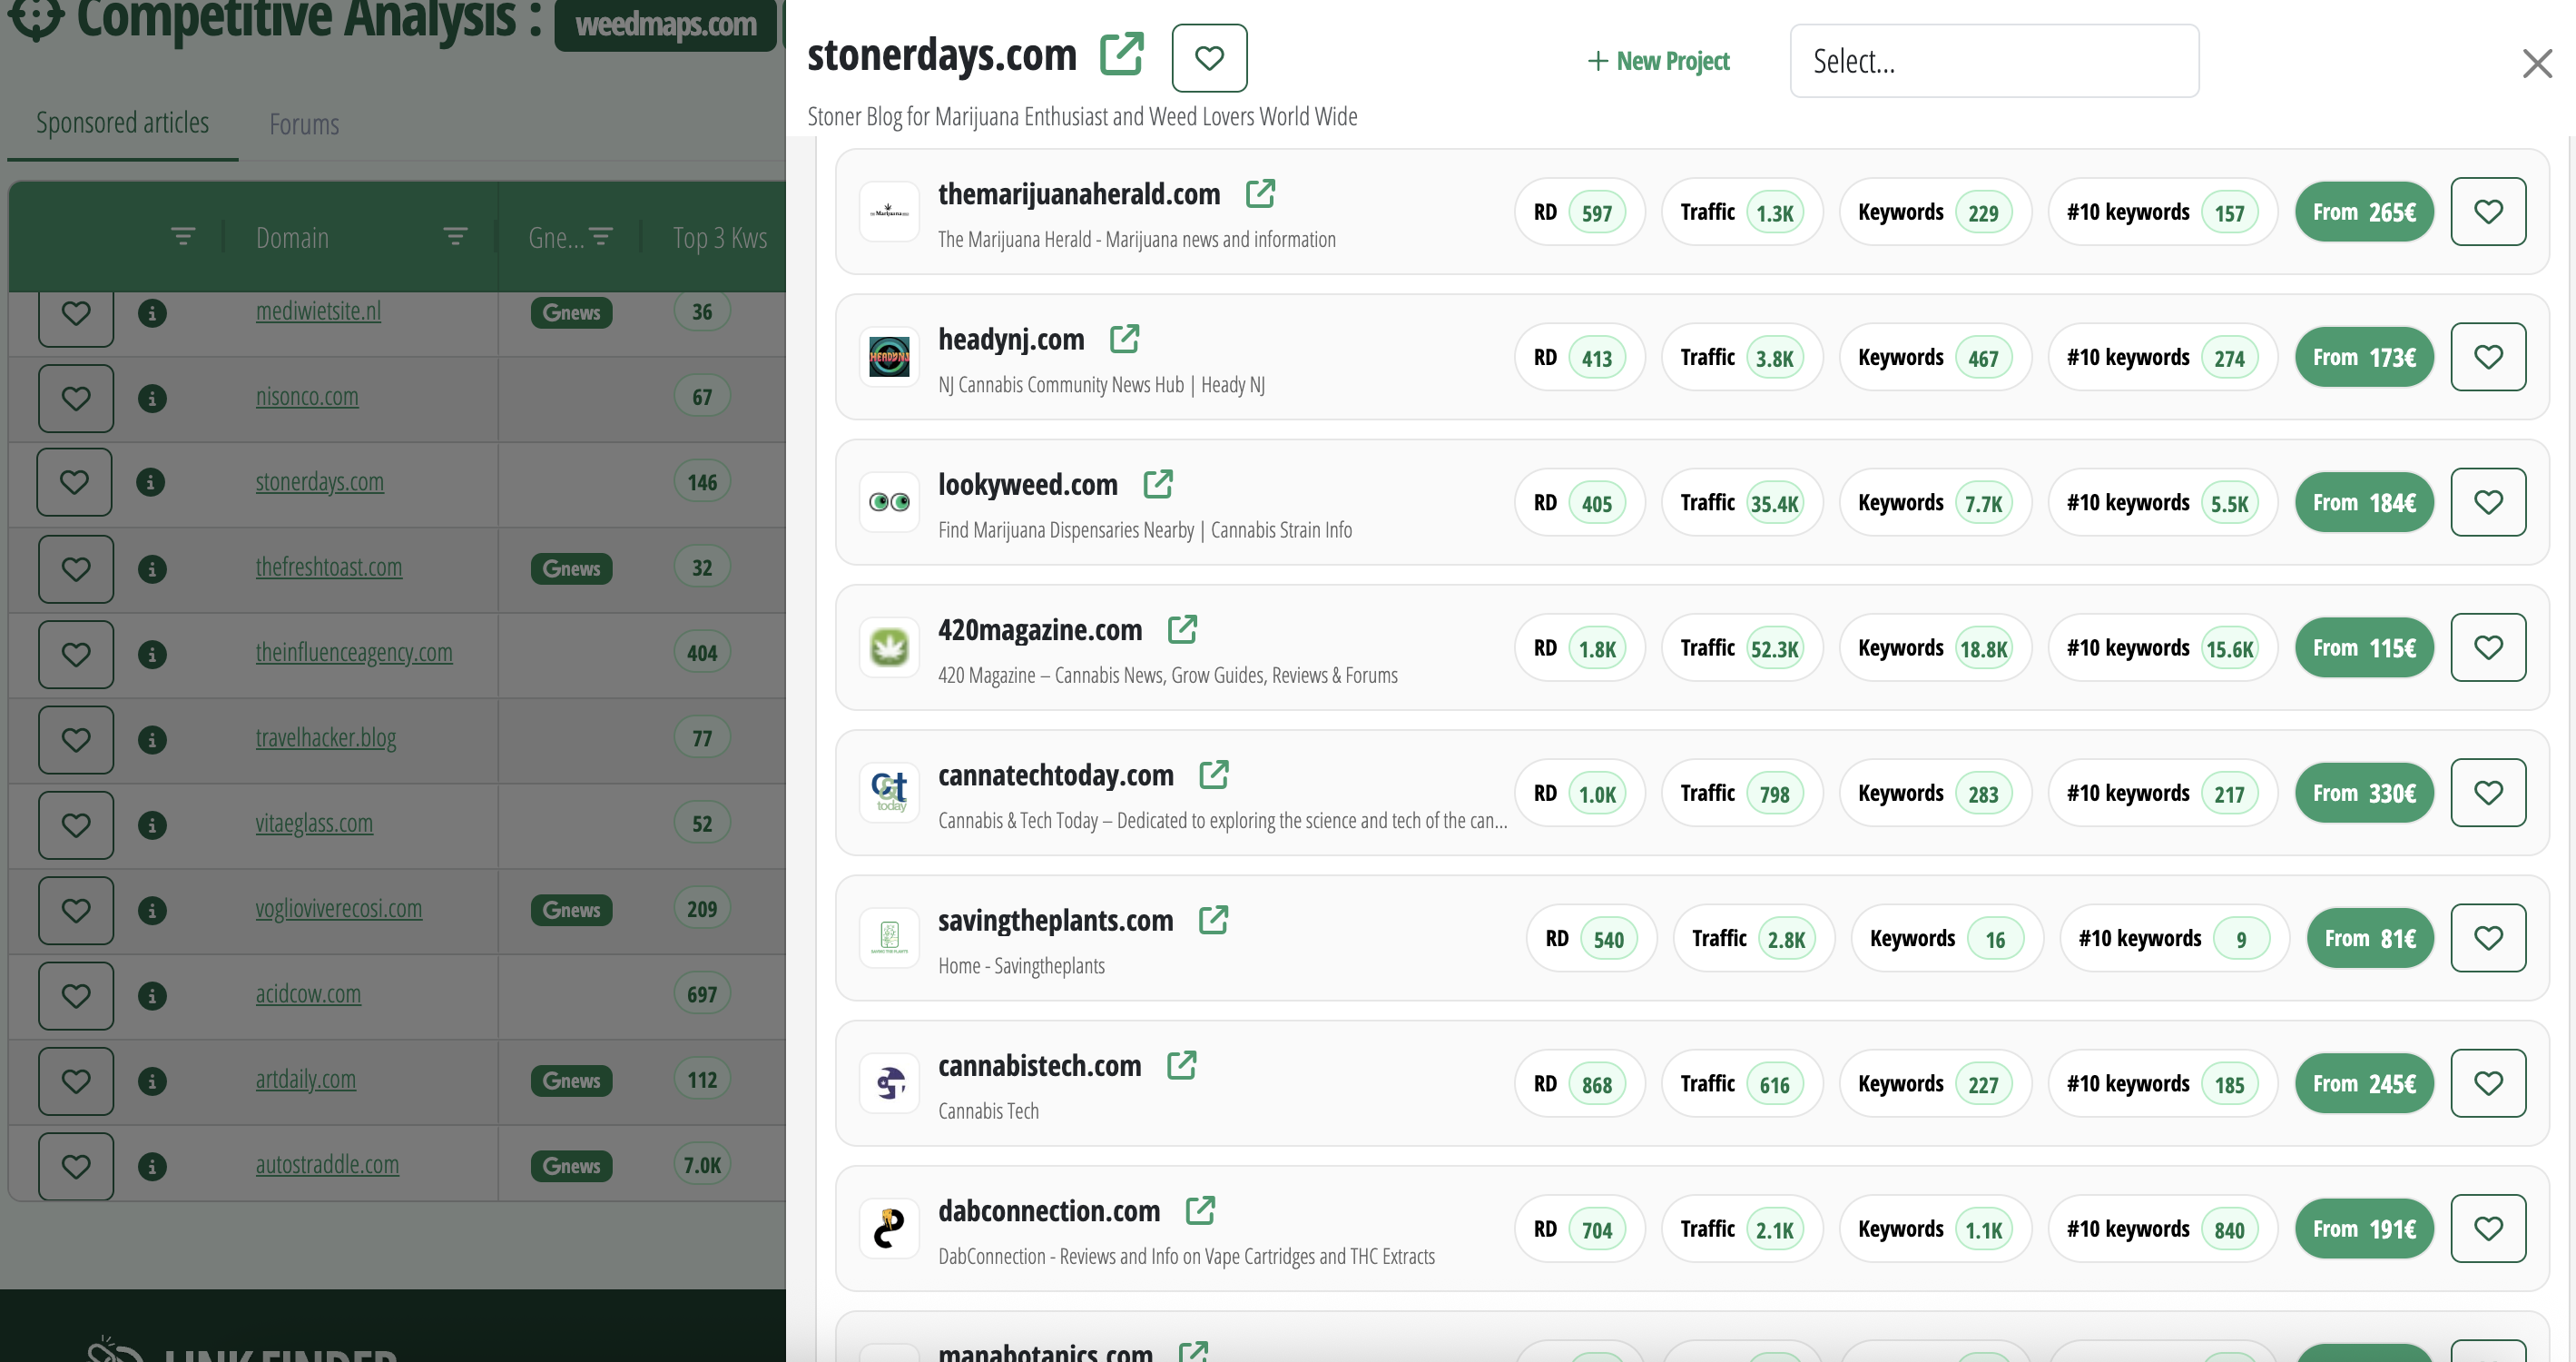The width and height of the screenshot is (2576, 1362).
Task: Click the From 245€ price button
Action: pos(2364,1083)
